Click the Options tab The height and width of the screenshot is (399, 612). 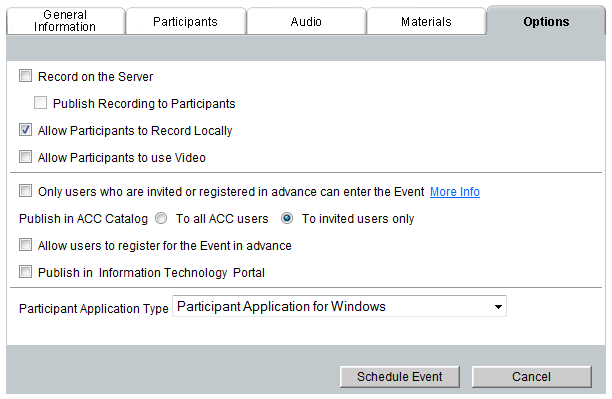click(x=546, y=21)
